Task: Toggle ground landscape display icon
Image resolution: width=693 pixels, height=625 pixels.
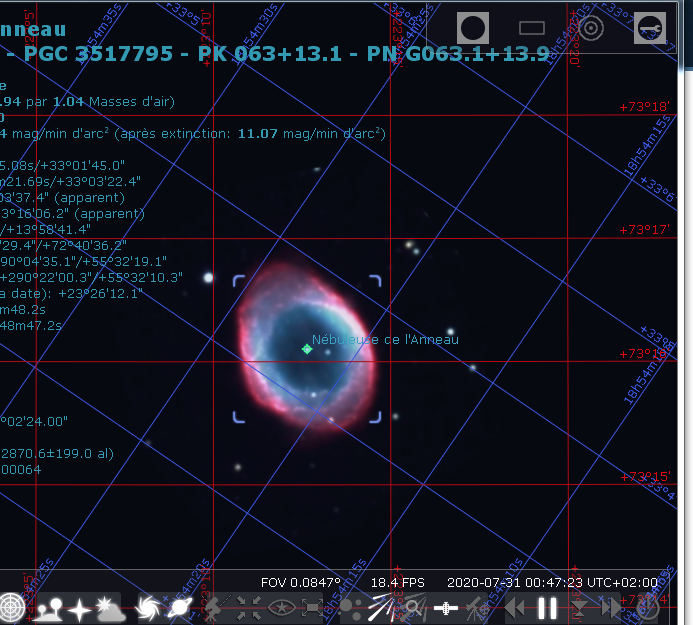Action: pos(49,609)
